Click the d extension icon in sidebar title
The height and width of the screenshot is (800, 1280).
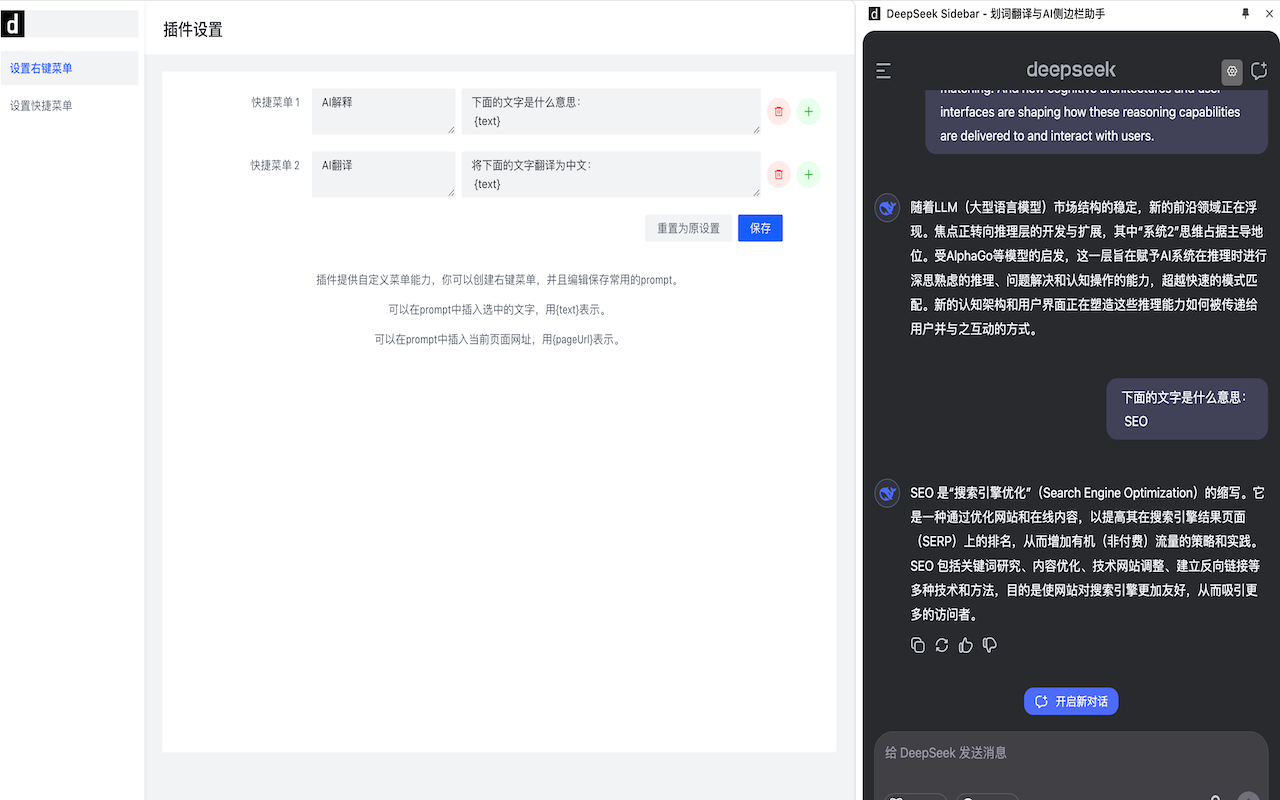[874, 14]
